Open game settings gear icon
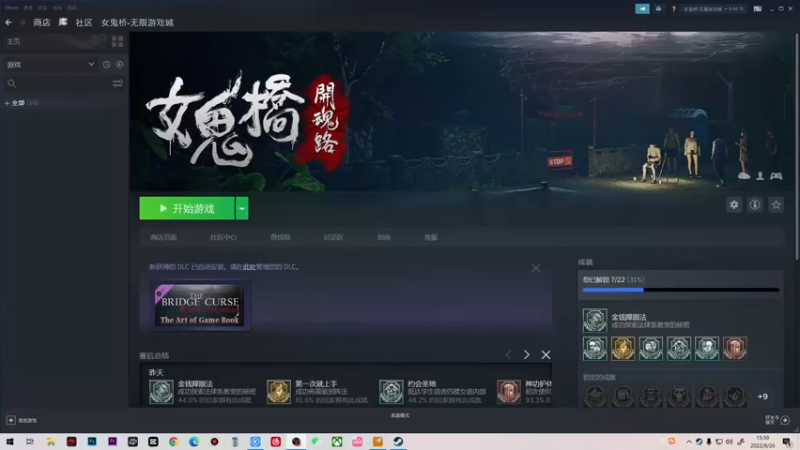Image resolution: width=800 pixels, height=450 pixels. click(x=734, y=205)
